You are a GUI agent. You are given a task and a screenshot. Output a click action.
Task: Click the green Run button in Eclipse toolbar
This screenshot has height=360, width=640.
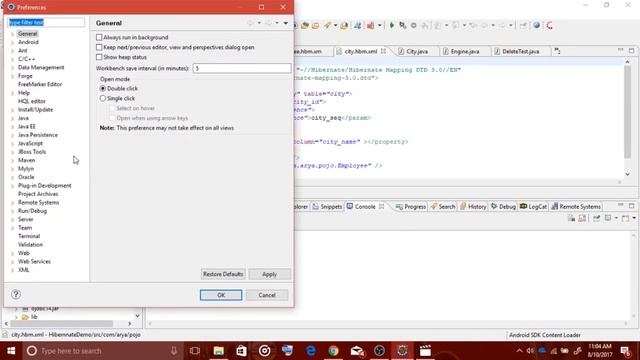point(391,25)
